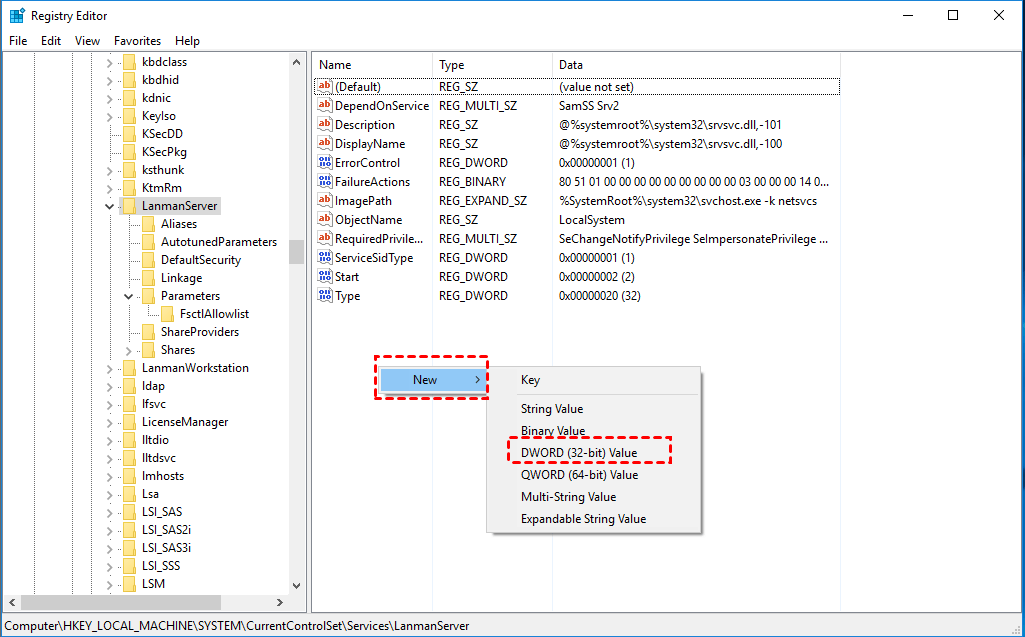Click the DWORD icon beside ErrorControl
1025x637 pixels.
coord(324,162)
